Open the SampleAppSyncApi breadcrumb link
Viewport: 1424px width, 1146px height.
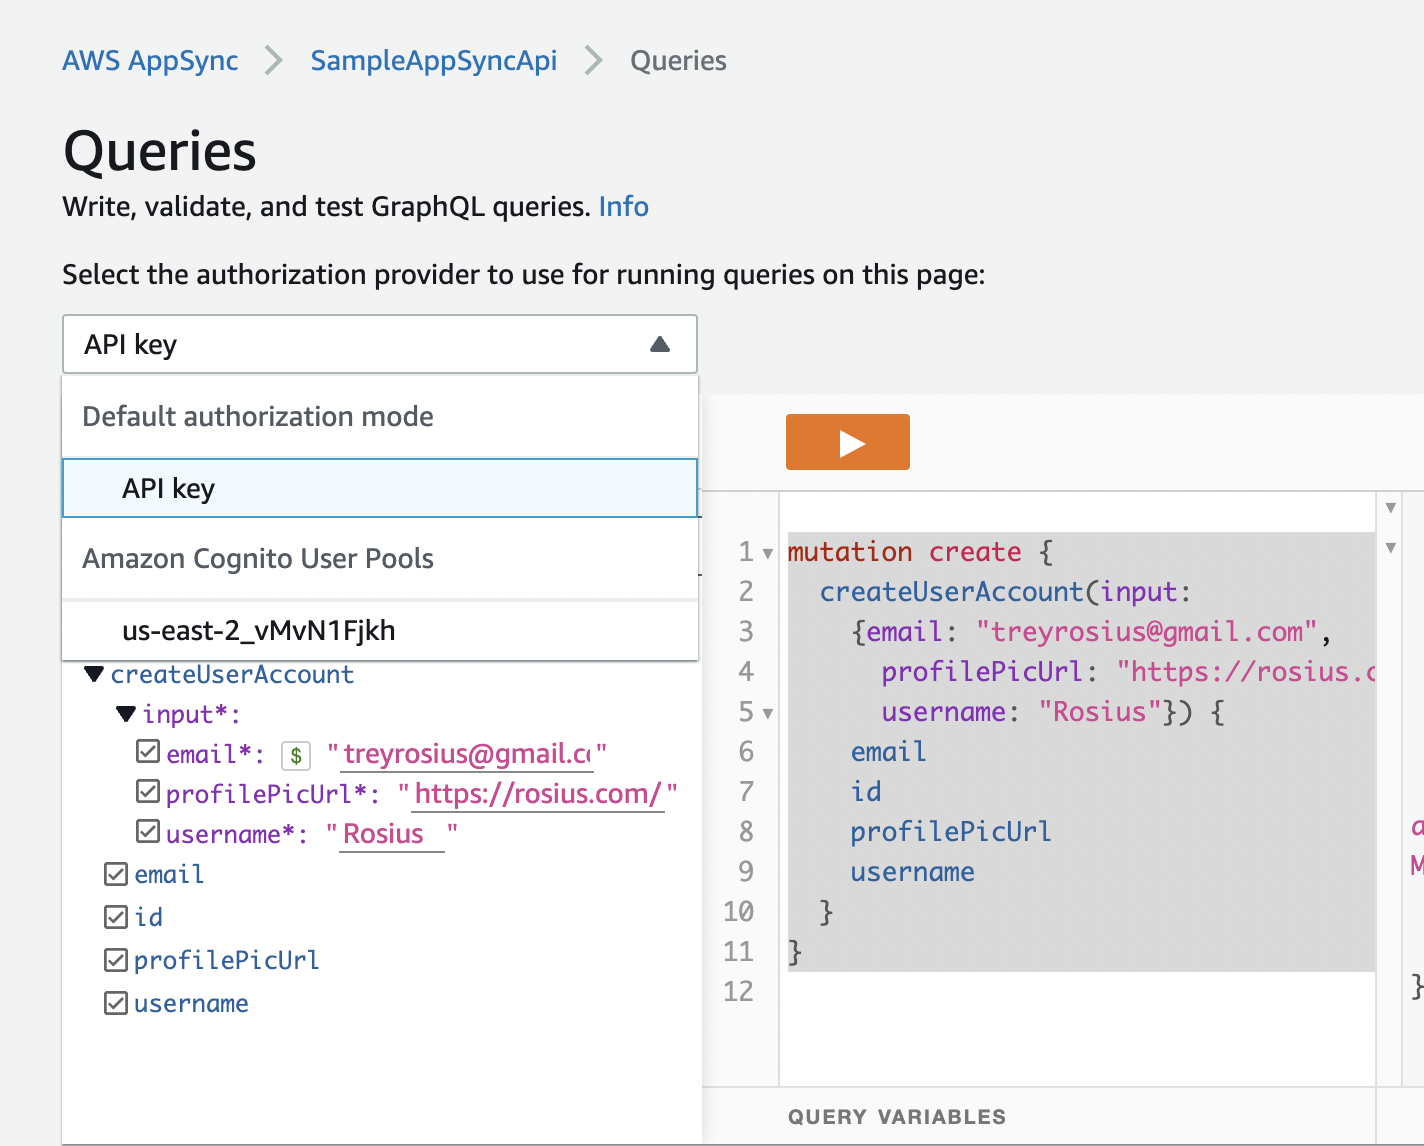pyautogui.click(x=433, y=61)
